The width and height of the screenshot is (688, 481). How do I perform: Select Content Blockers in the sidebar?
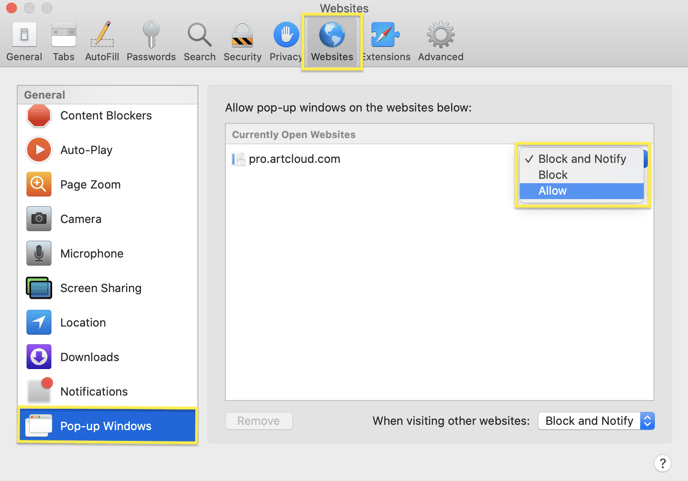pyautogui.click(x=108, y=116)
